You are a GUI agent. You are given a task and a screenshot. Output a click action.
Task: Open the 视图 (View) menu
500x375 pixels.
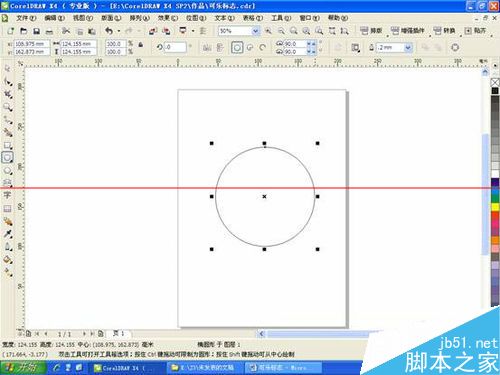pyautogui.click(x=83, y=18)
